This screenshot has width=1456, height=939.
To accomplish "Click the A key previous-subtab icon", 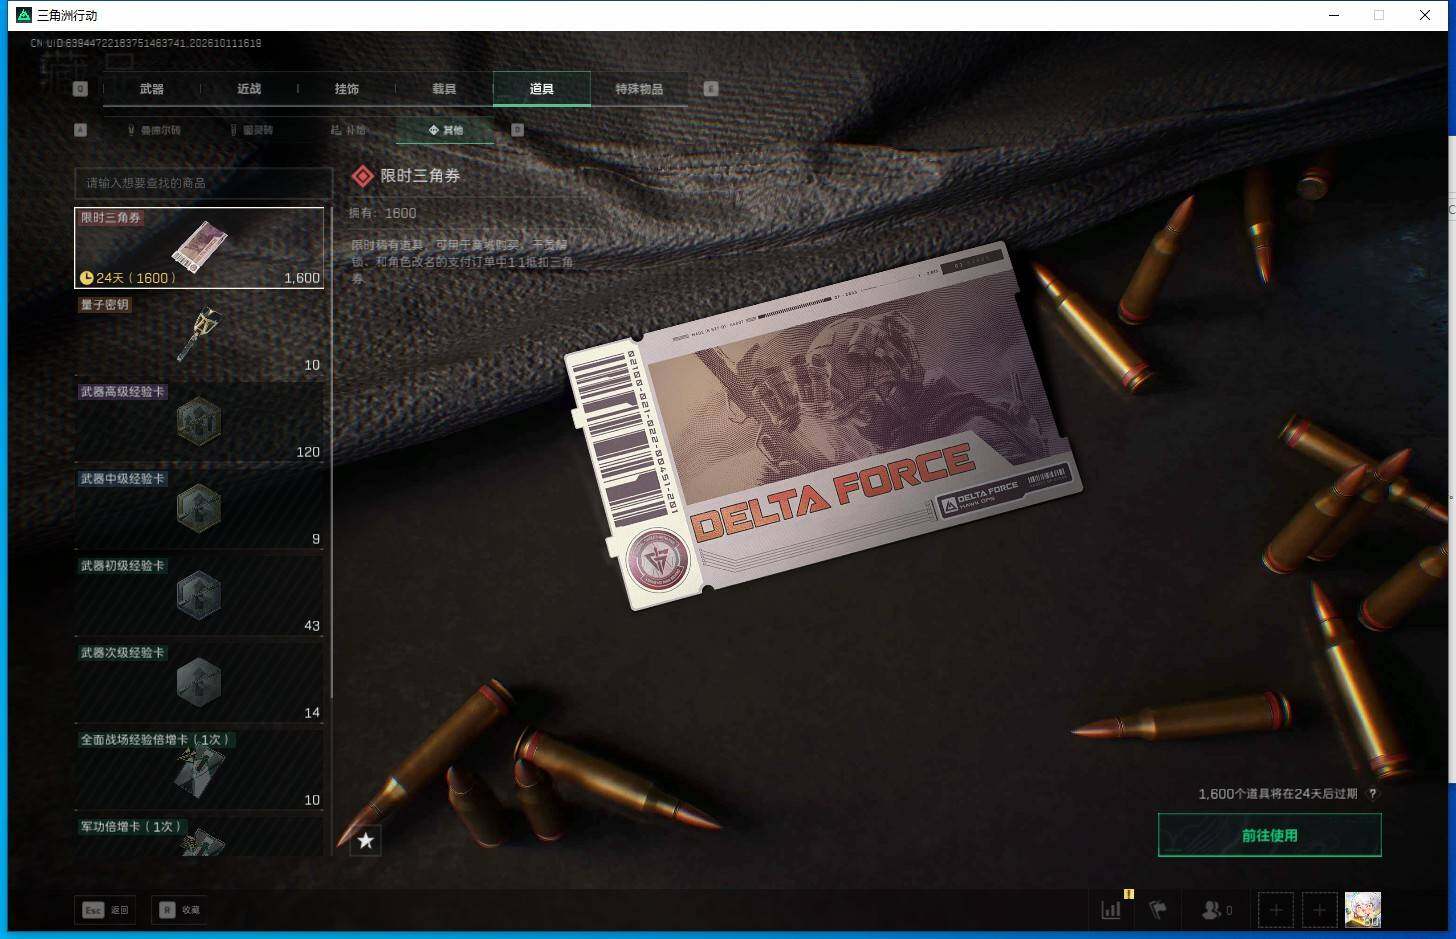I will (81, 130).
